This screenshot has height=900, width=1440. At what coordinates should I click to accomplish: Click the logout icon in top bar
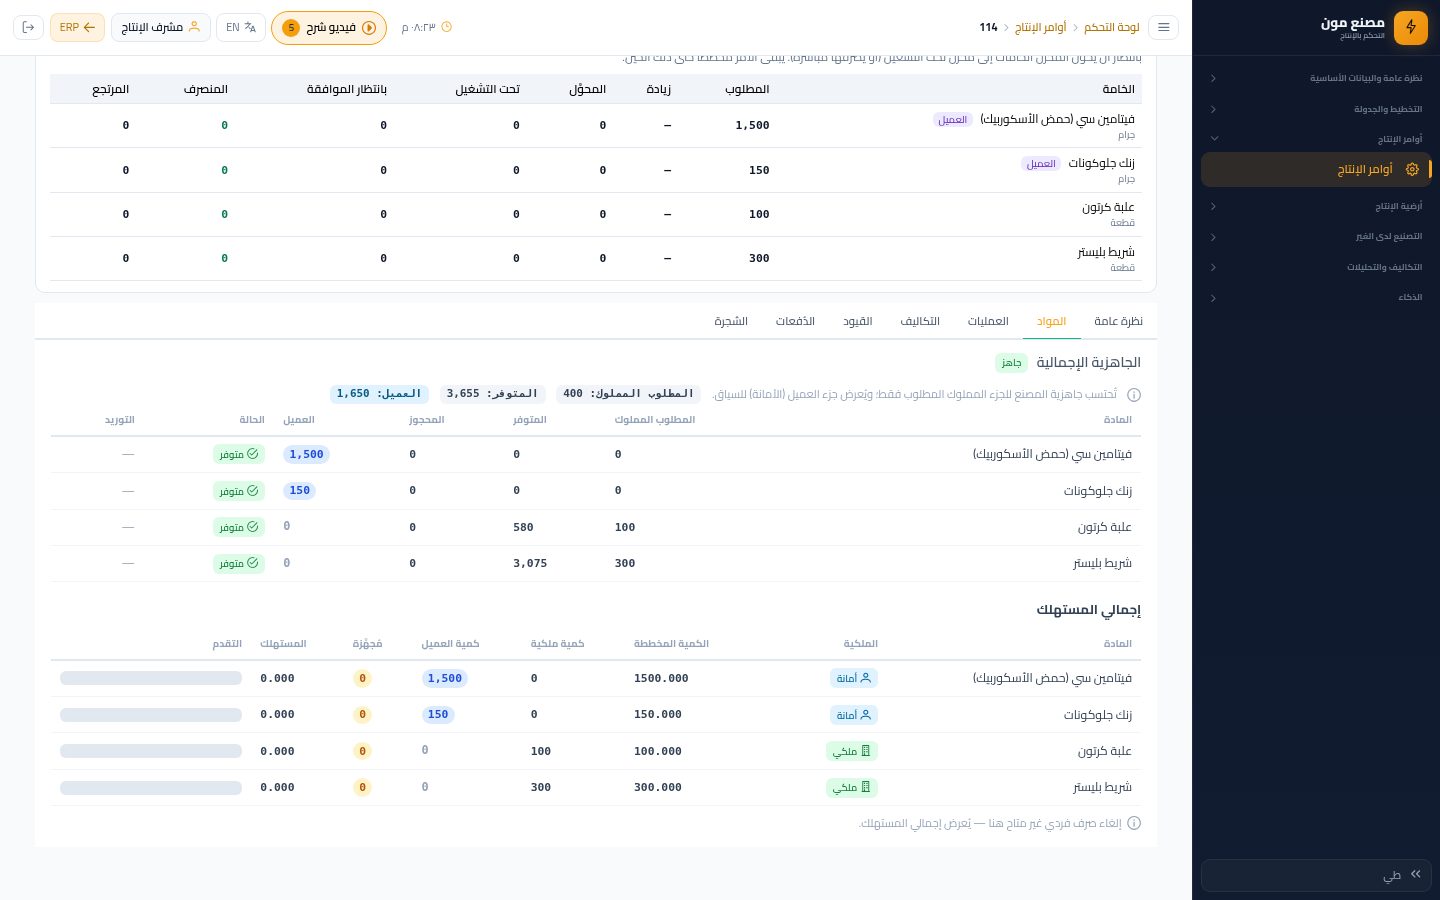pos(28,27)
